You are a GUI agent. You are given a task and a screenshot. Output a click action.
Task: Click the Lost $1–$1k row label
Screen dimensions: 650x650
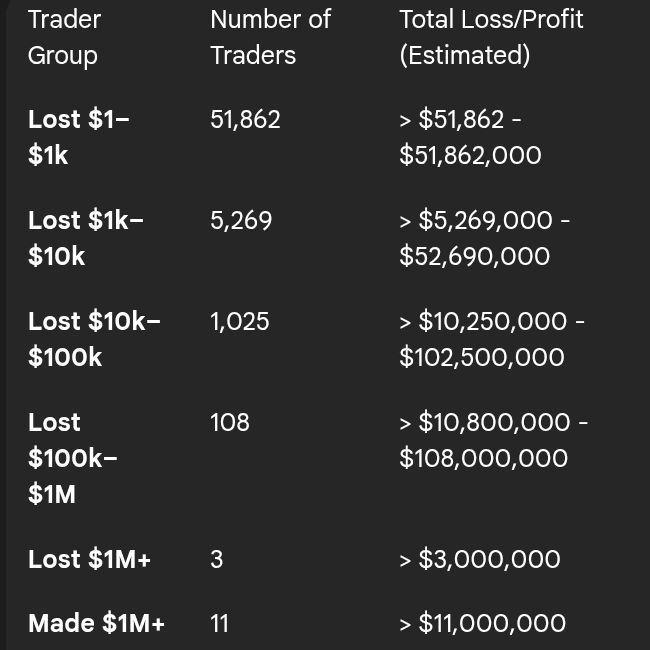(x=79, y=137)
